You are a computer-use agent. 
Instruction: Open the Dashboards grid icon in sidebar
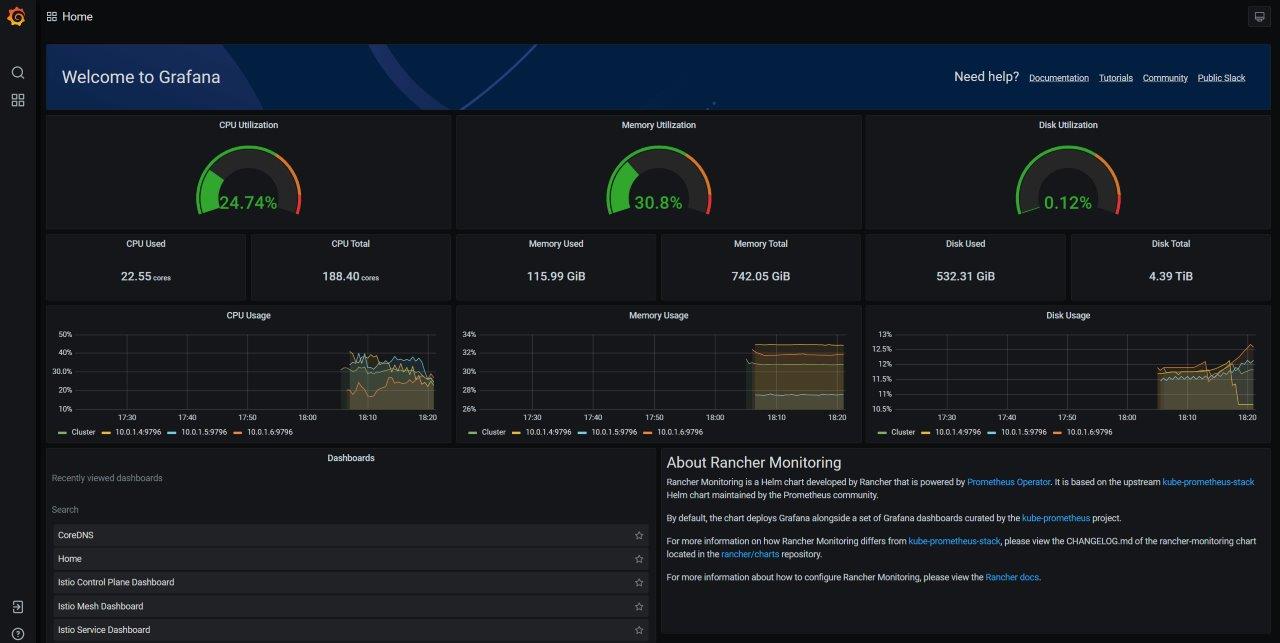pos(17,100)
